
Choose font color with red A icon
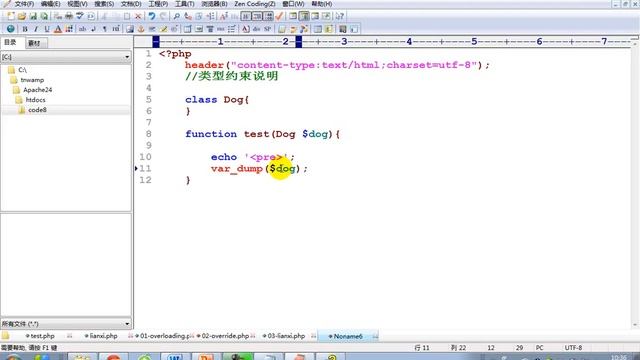point(58,29)
